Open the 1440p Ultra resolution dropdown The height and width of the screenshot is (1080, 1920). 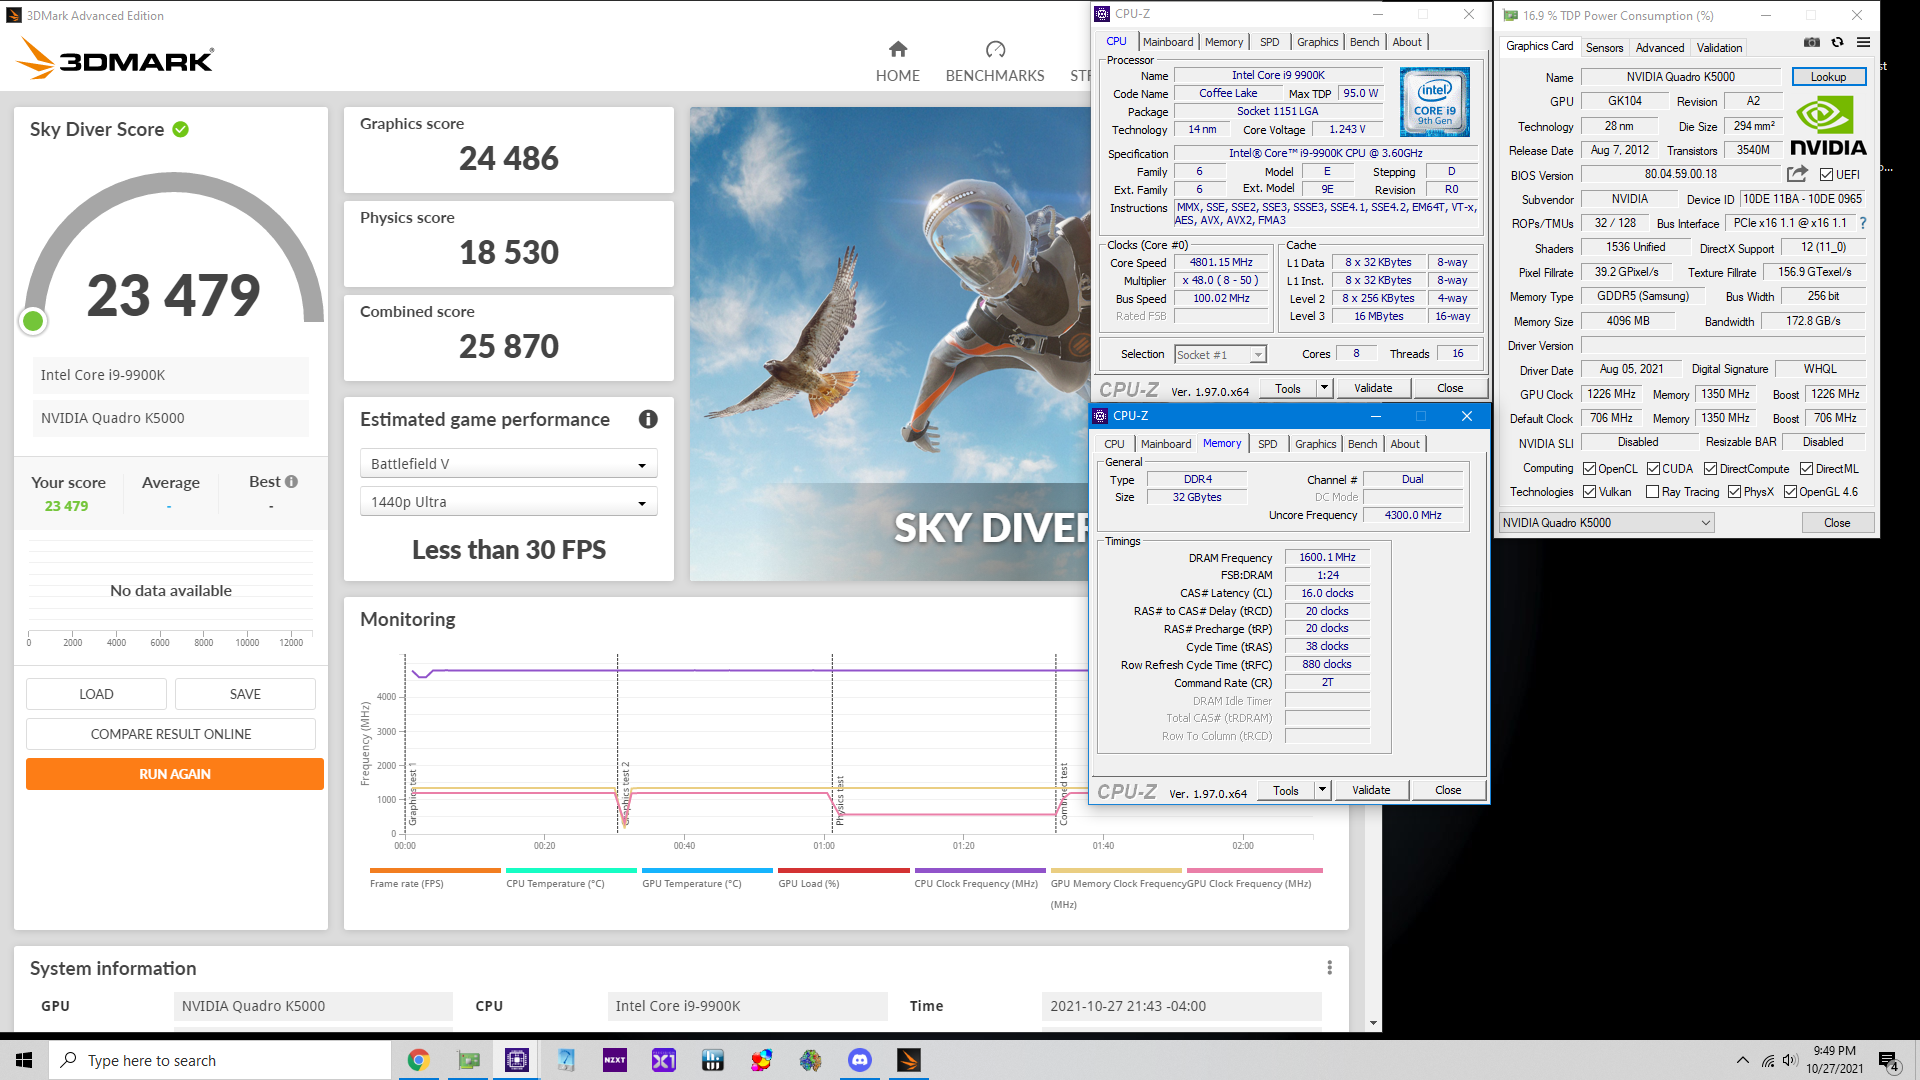click(508, 501)
